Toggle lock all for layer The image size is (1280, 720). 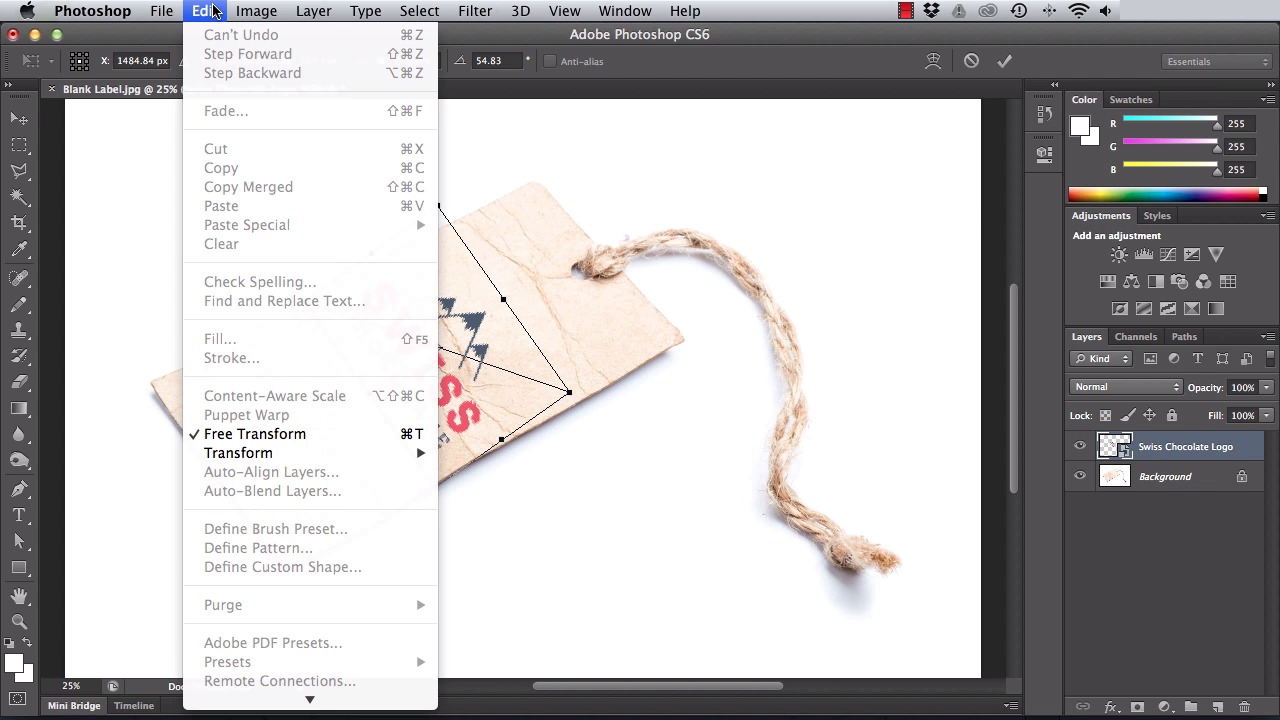click(1172, 416)
